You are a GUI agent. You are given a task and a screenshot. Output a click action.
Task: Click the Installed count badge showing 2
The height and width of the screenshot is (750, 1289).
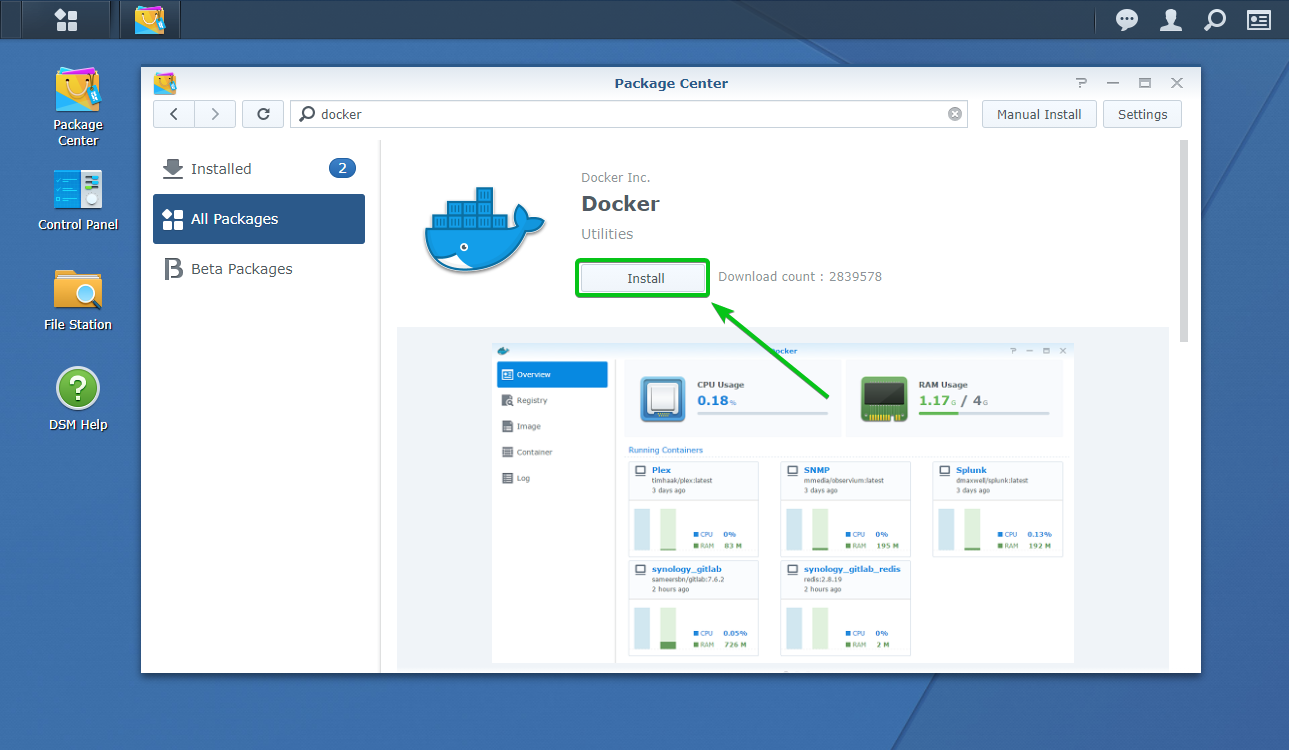[342, 168]
